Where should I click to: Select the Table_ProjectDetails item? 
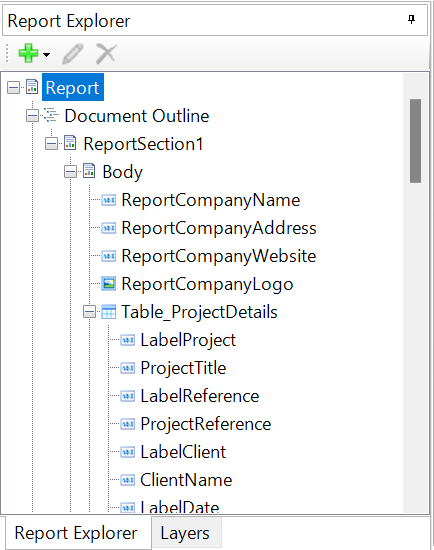click(x=199, y=312)
